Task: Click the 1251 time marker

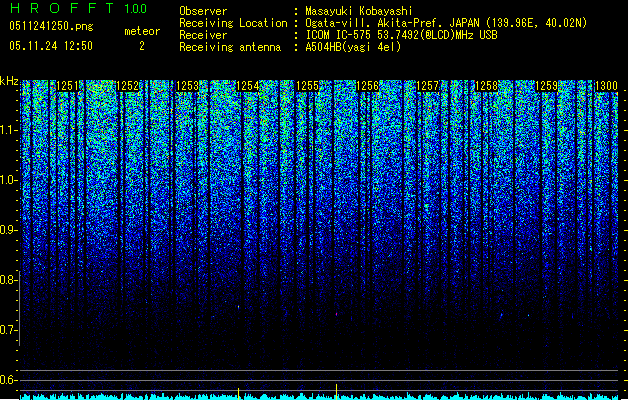Action: (x=67, y=86)
